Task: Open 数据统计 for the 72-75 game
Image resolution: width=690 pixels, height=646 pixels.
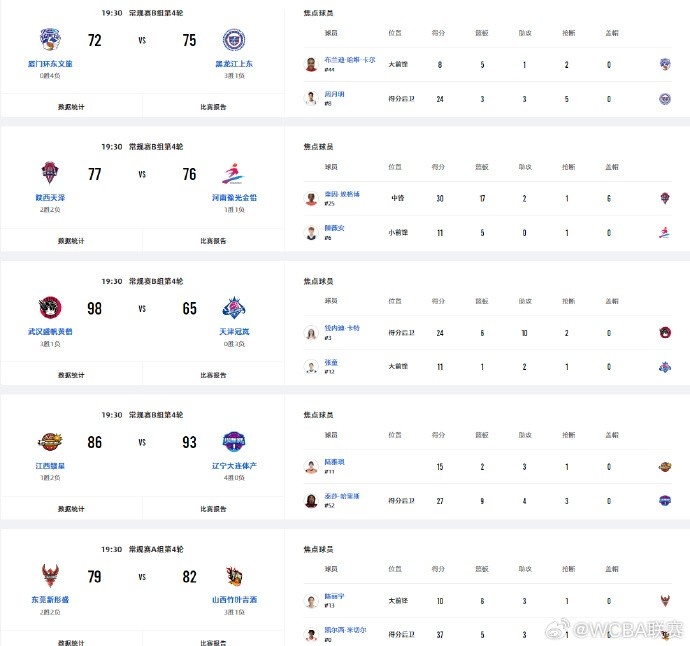Action: [71, 107]
